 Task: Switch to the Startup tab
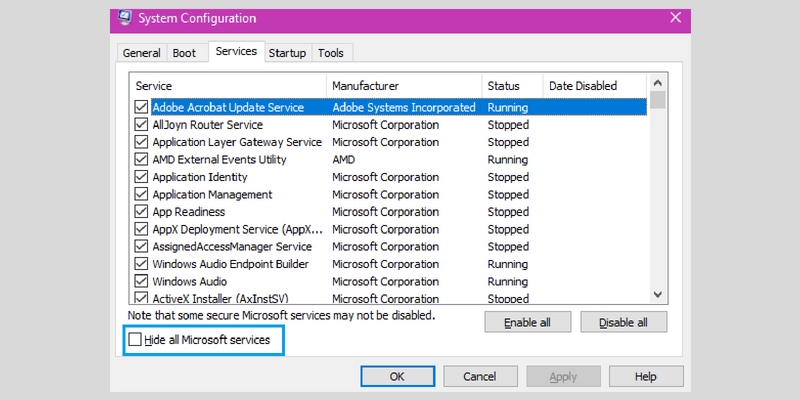pyautogui.click(x=287, y=53)
